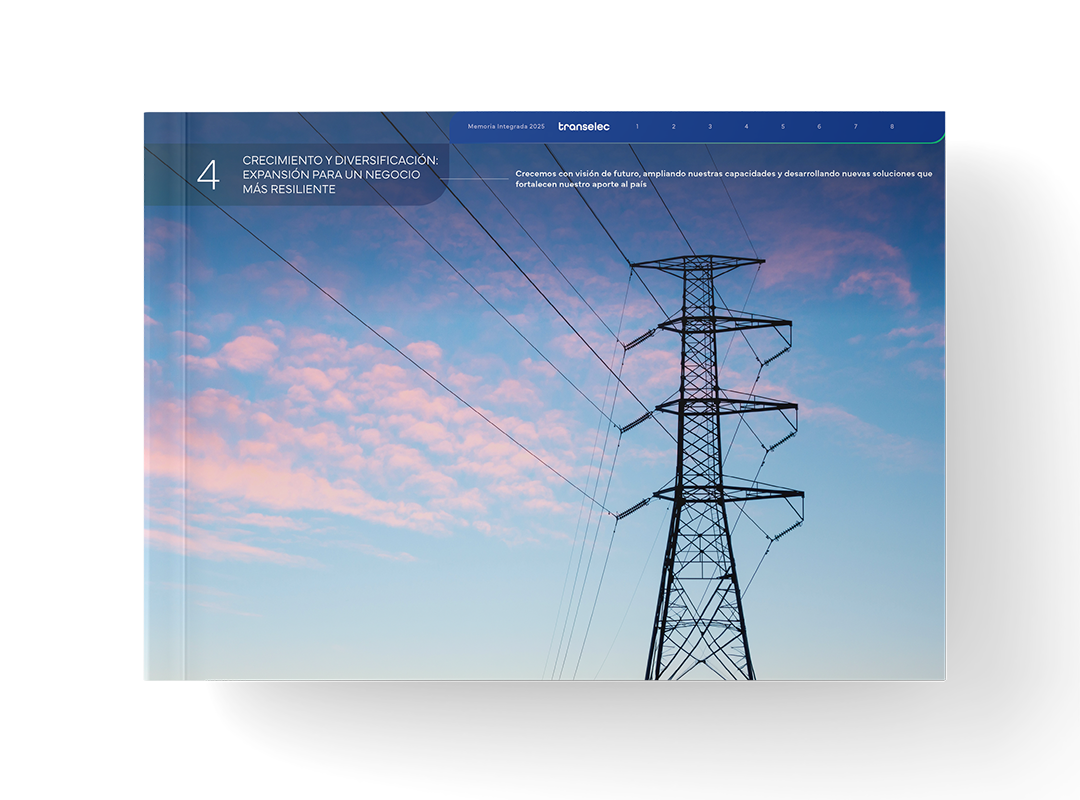Screen dimensions: 1080x800
Task: Click the large chapter number 4
Action: coord(208,175)
